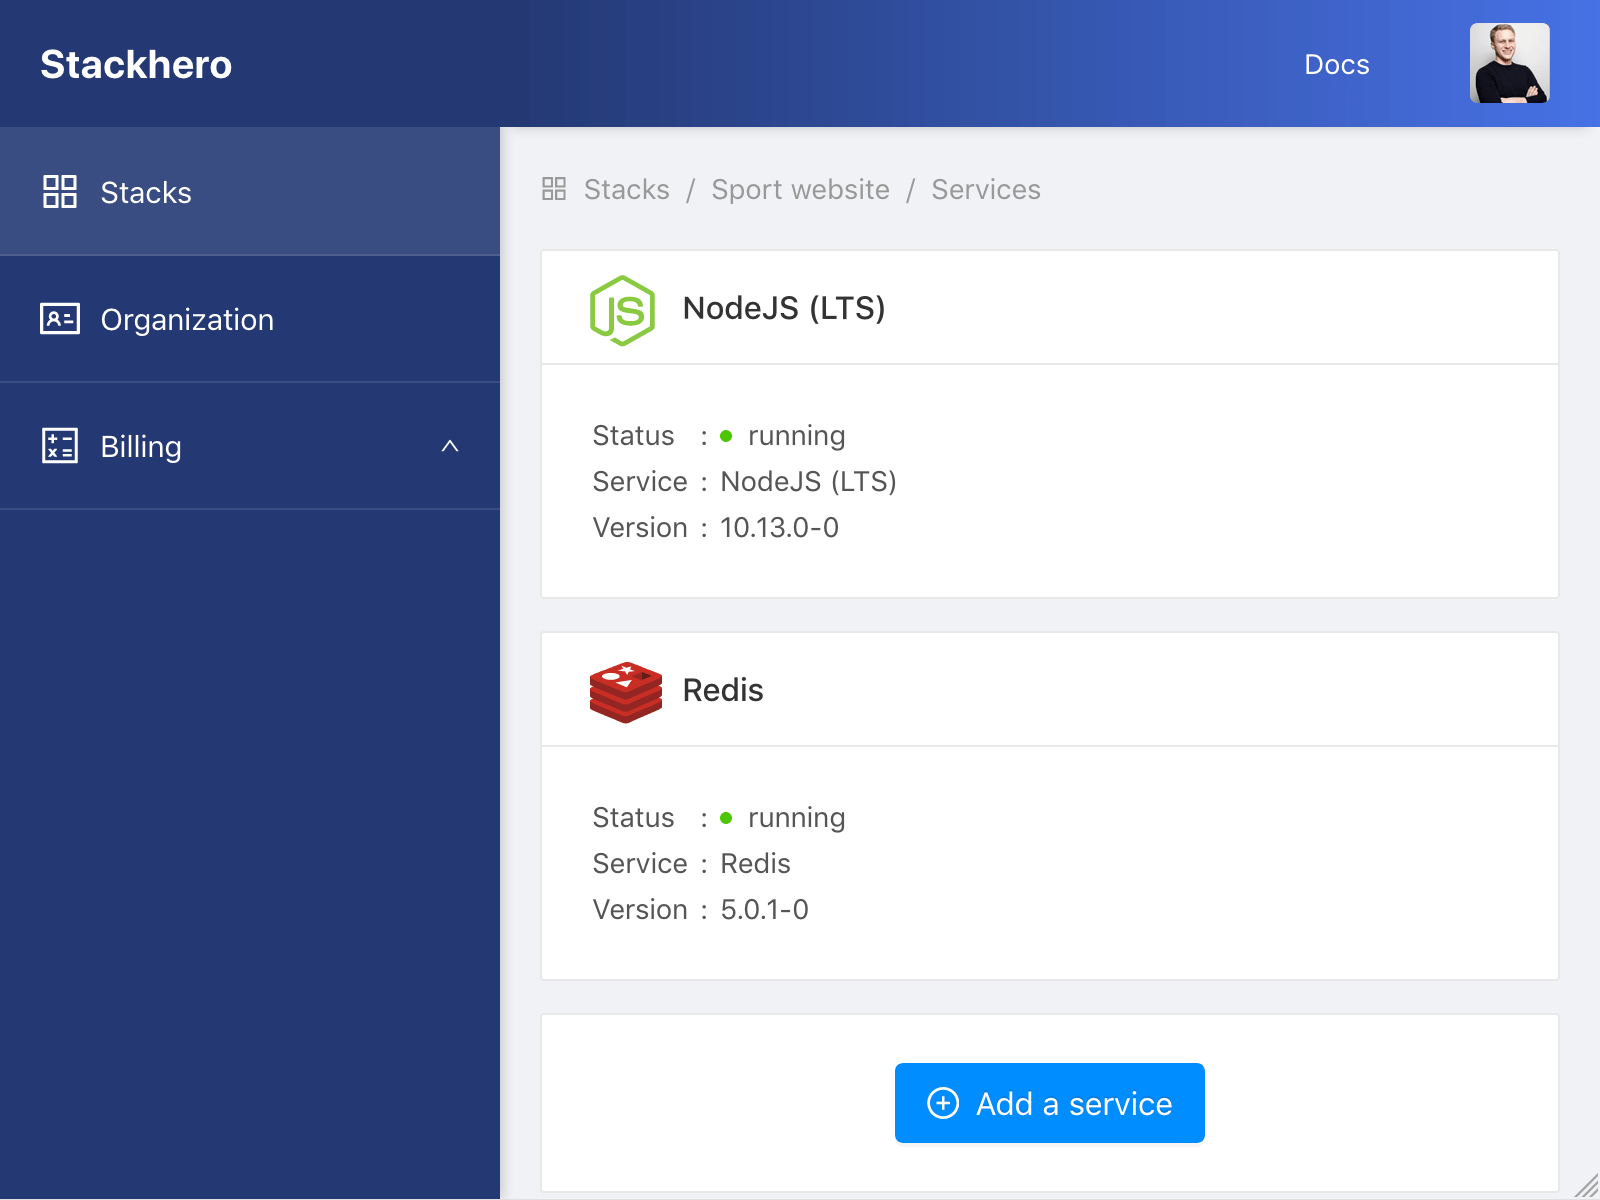Click the Stacks grid icon in sidebar
Image resolution: width=1600 pixels, height=1200 pixels.
tap(60, 193)
